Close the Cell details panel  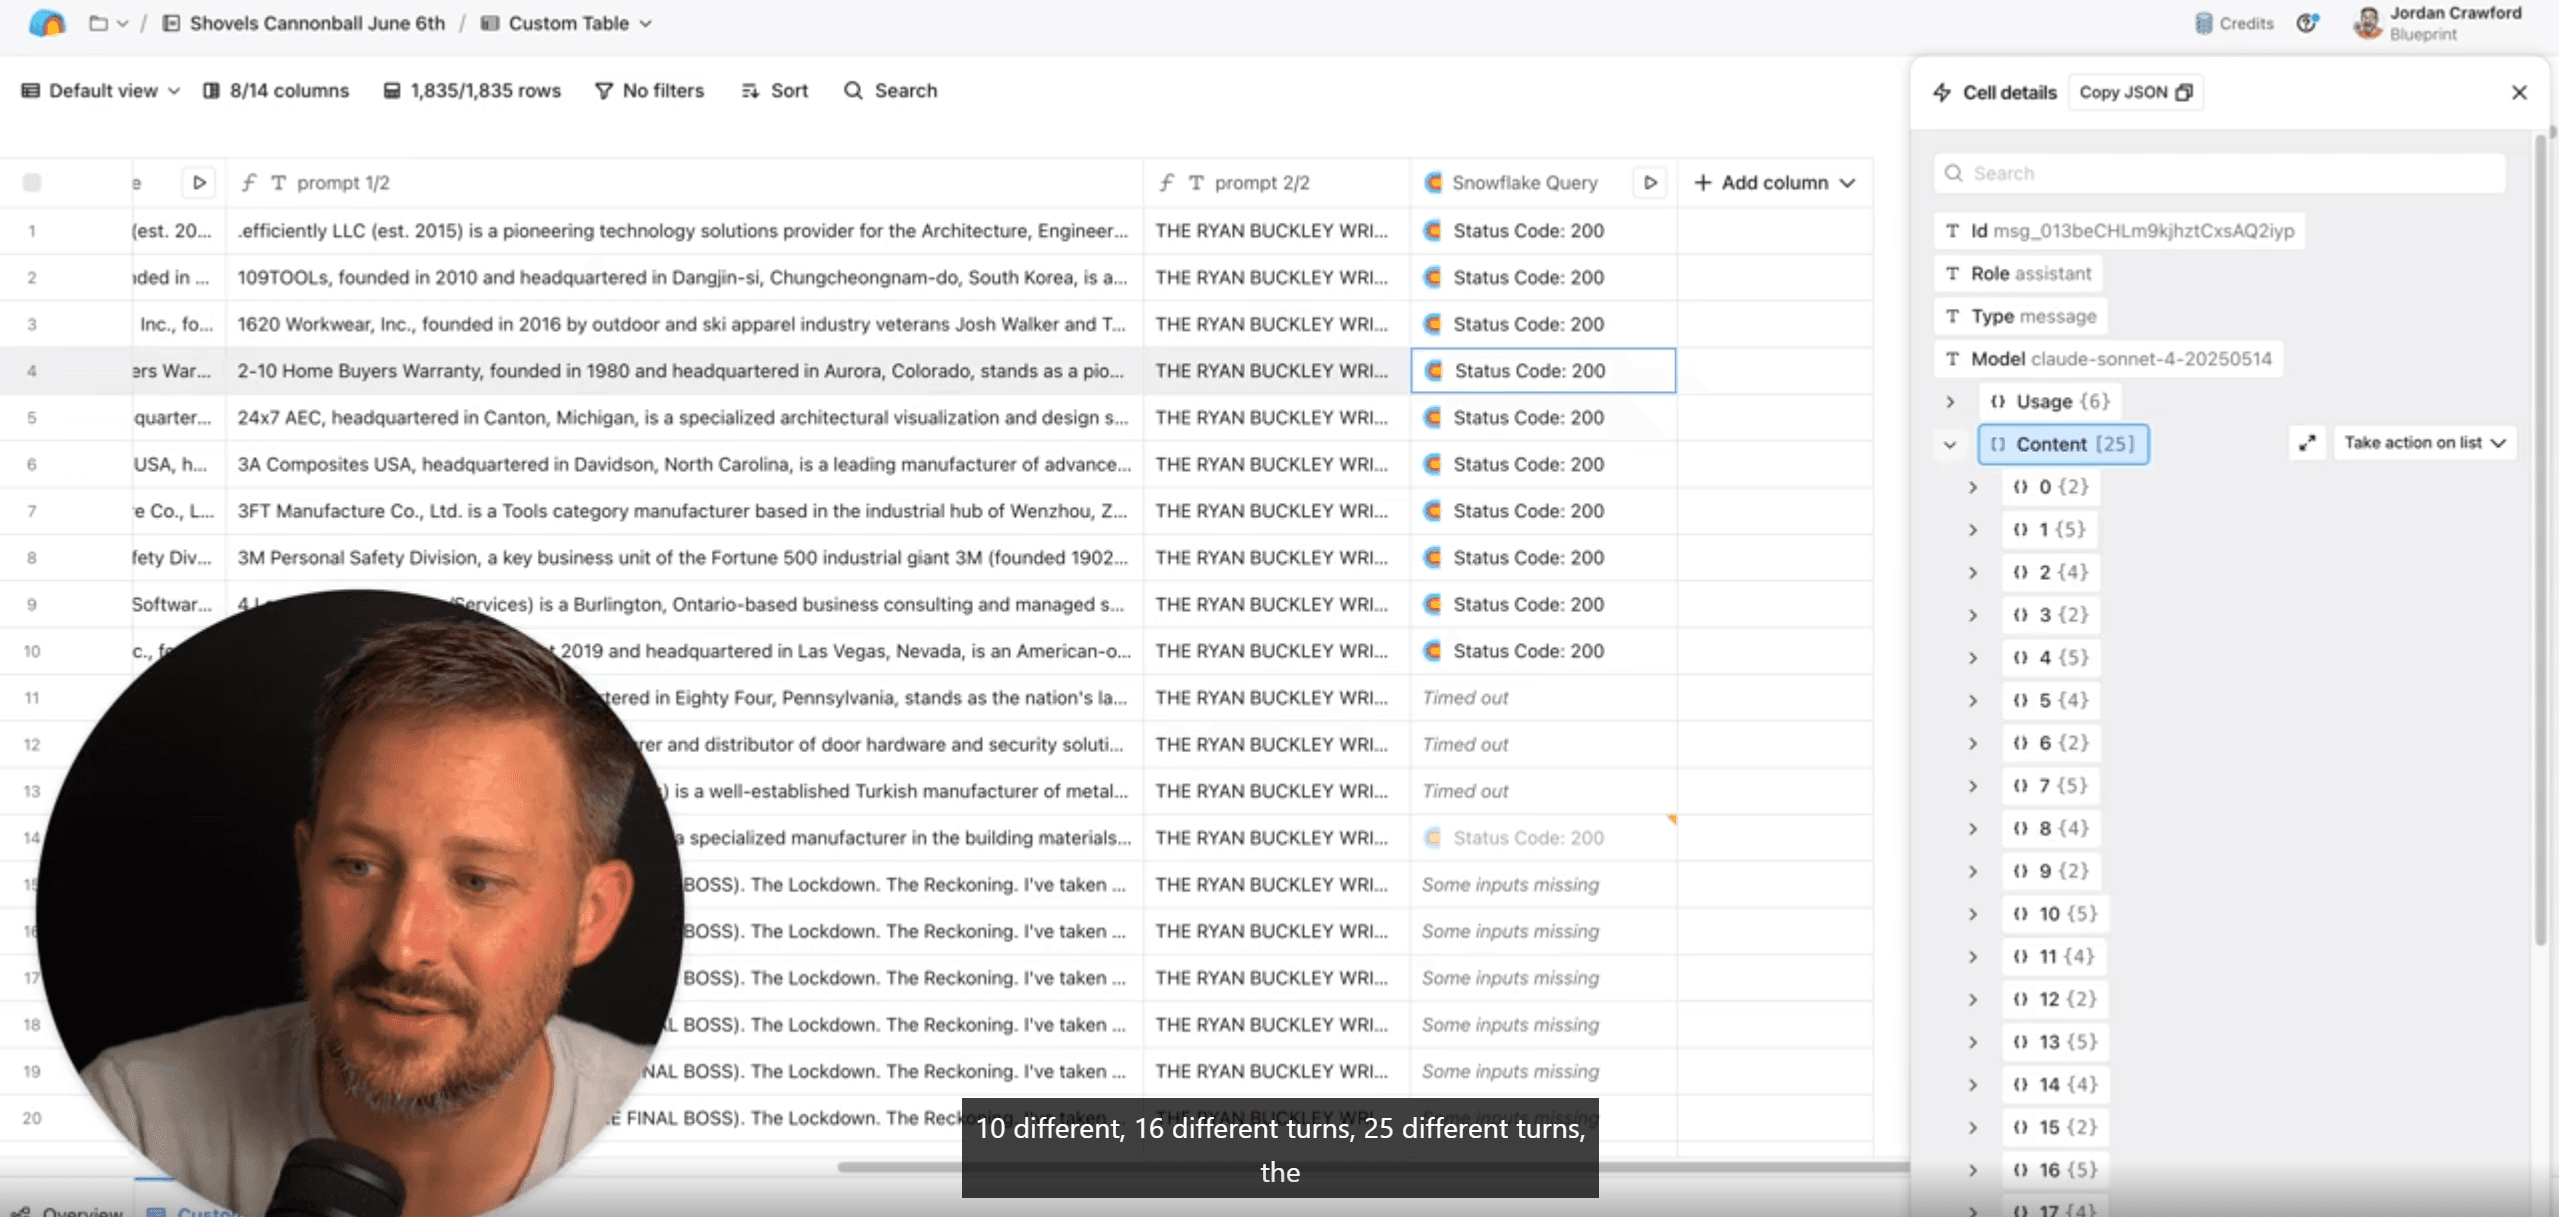tap(2519, 92)
